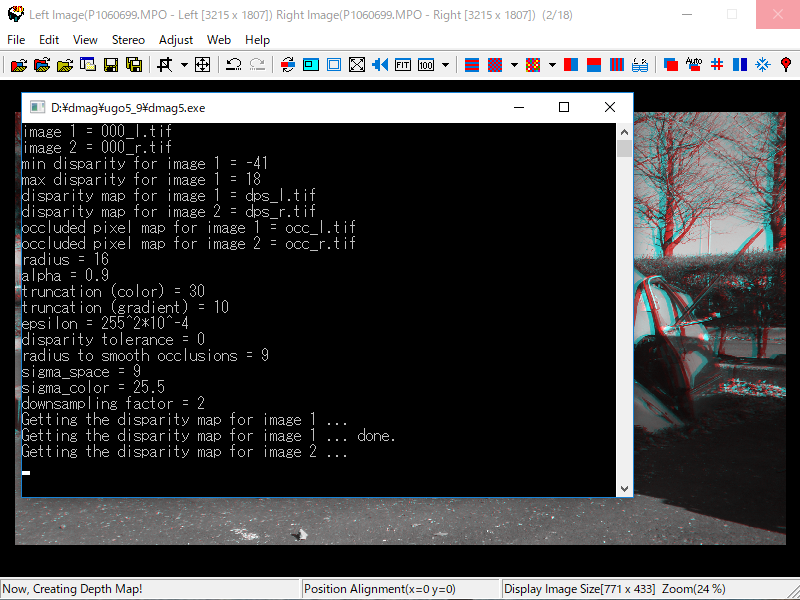Open the View menu
Viewport: 800px width, 600px height.
click(x=85, y=40)
